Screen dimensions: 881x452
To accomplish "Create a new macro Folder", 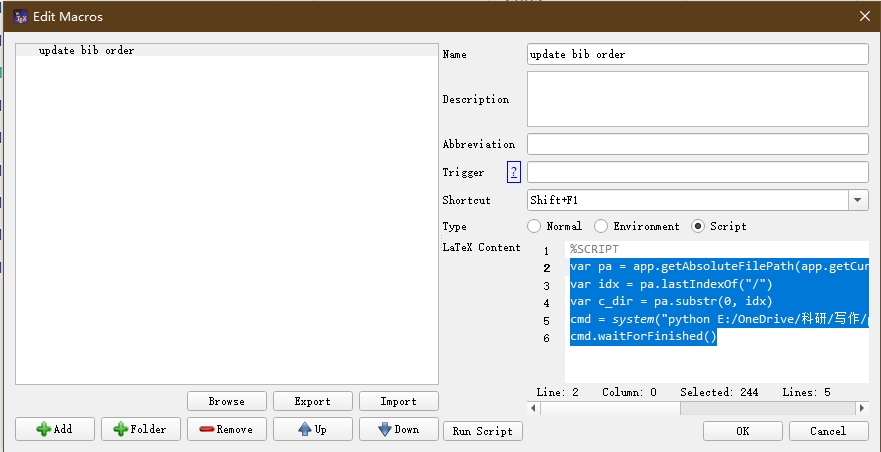I will (140, 429).
